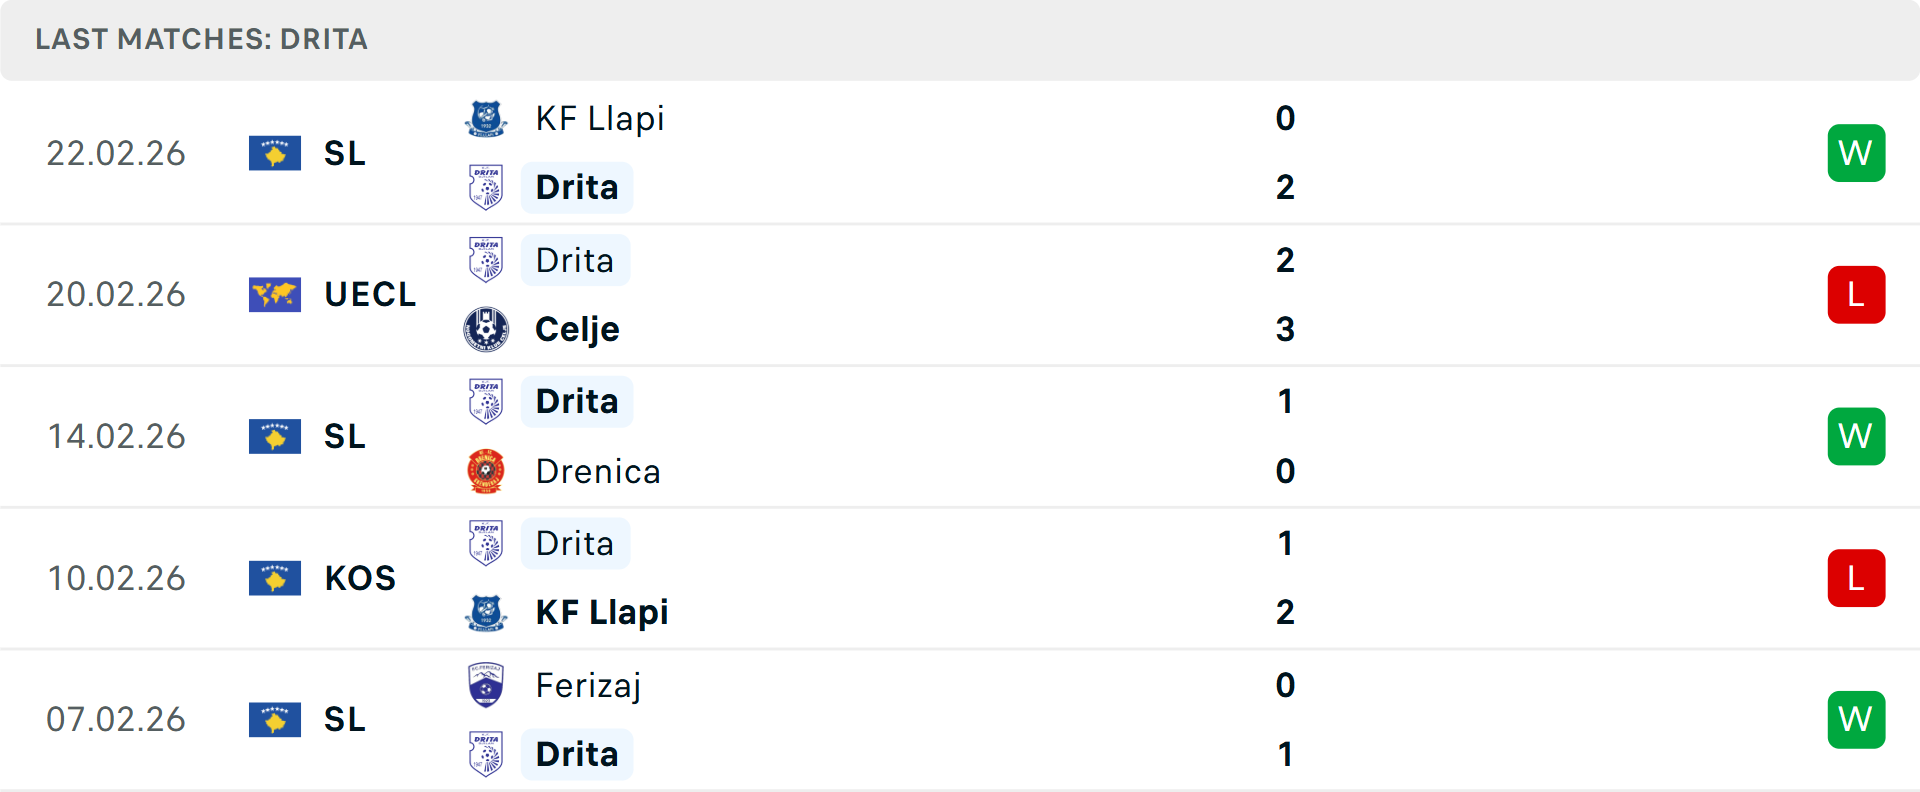Click the Drenica club crest

pos(486,471)
